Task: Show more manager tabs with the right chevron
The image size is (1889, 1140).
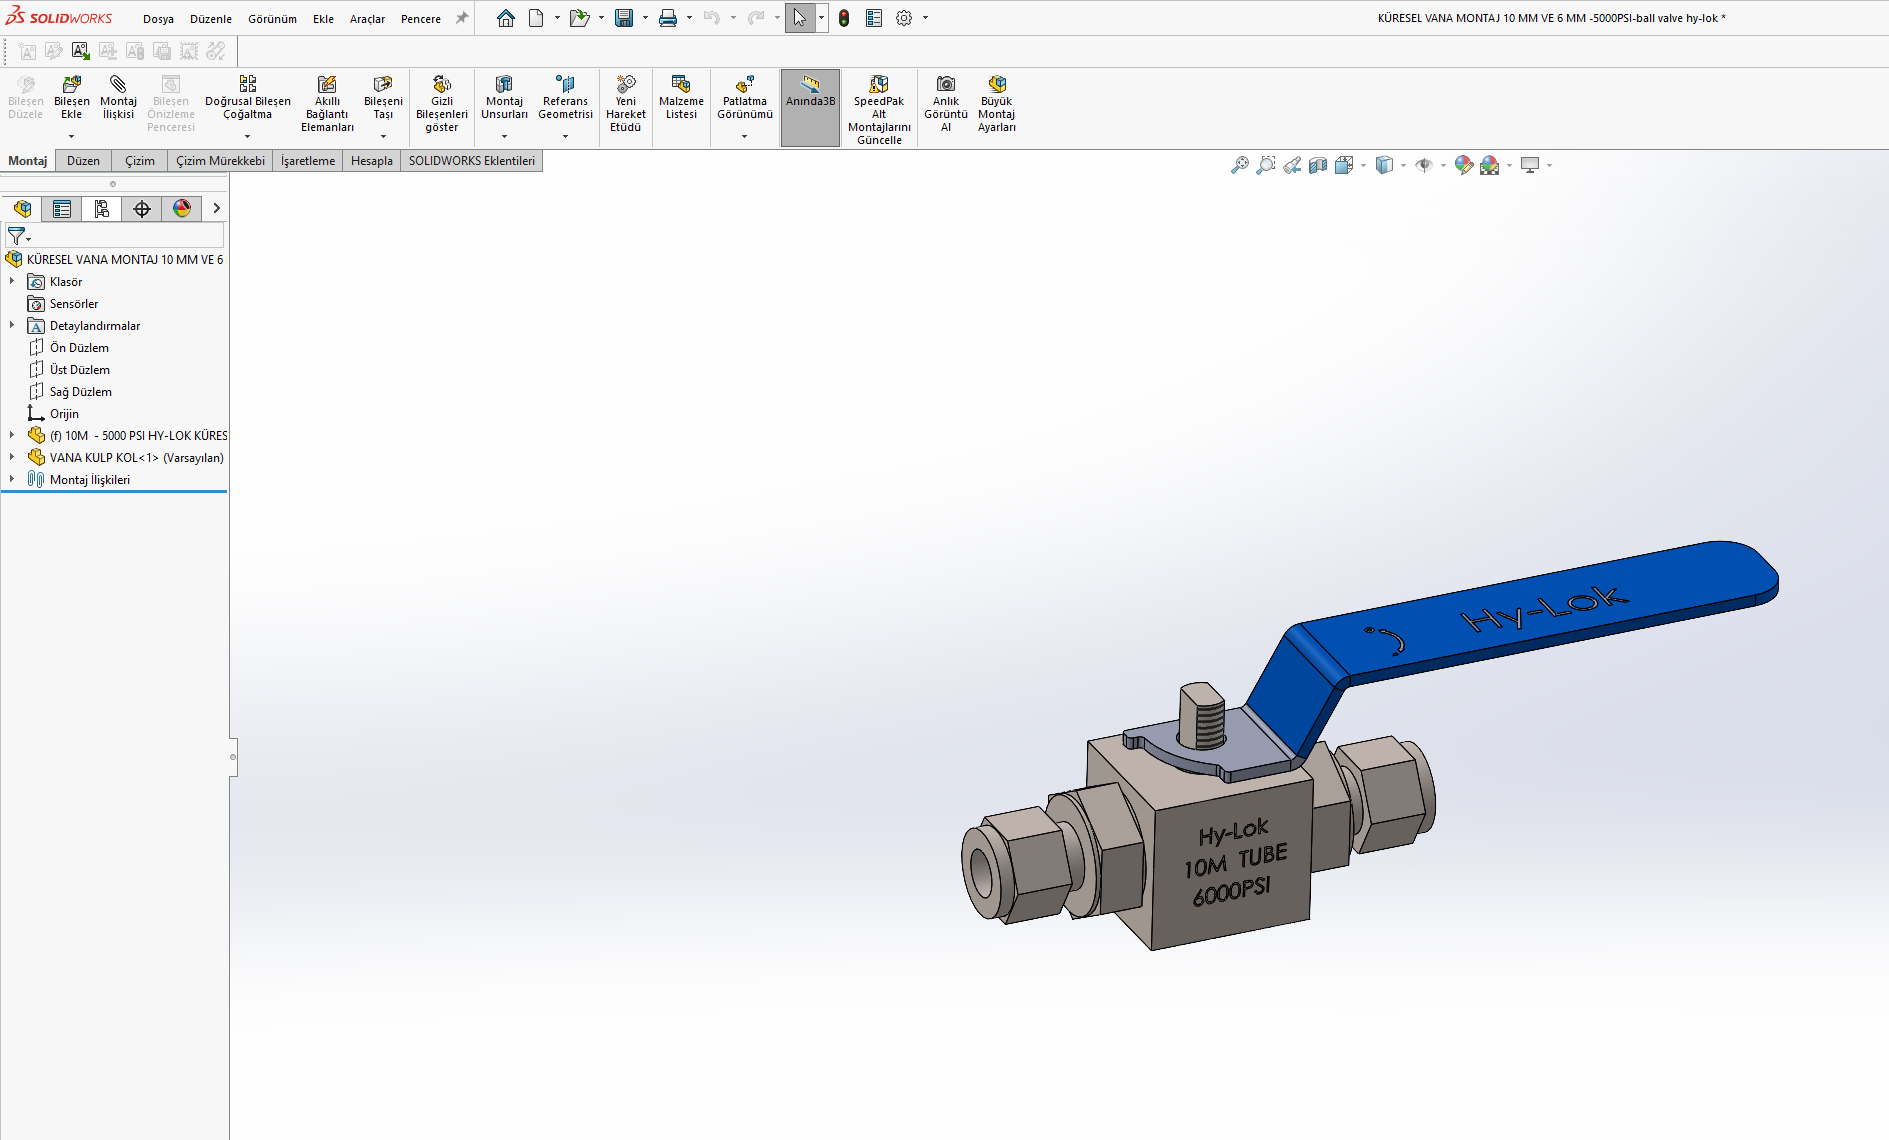Action: 216,208
